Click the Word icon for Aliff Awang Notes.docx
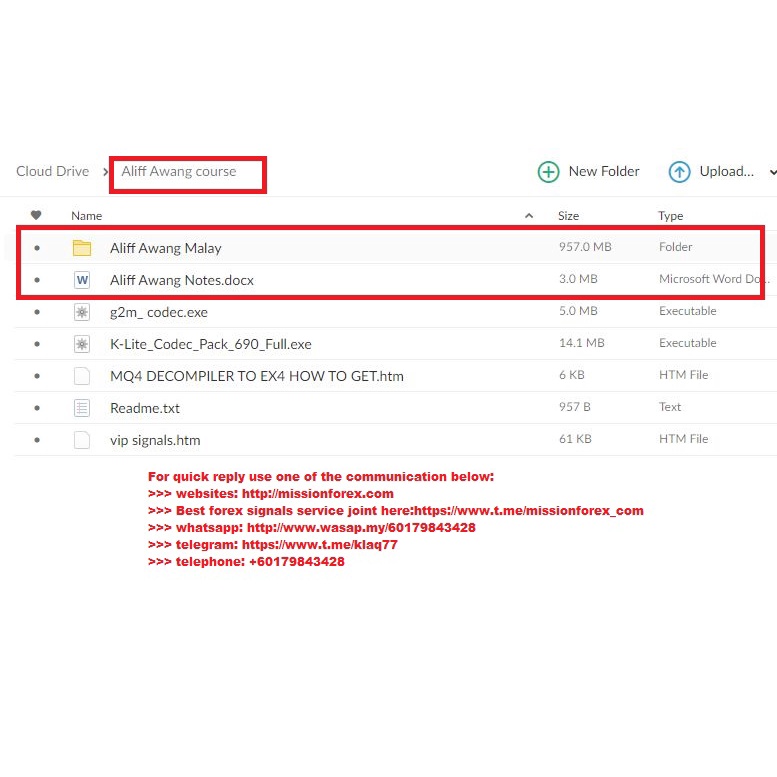The image size is (777, 777). (x=82, y=280)
